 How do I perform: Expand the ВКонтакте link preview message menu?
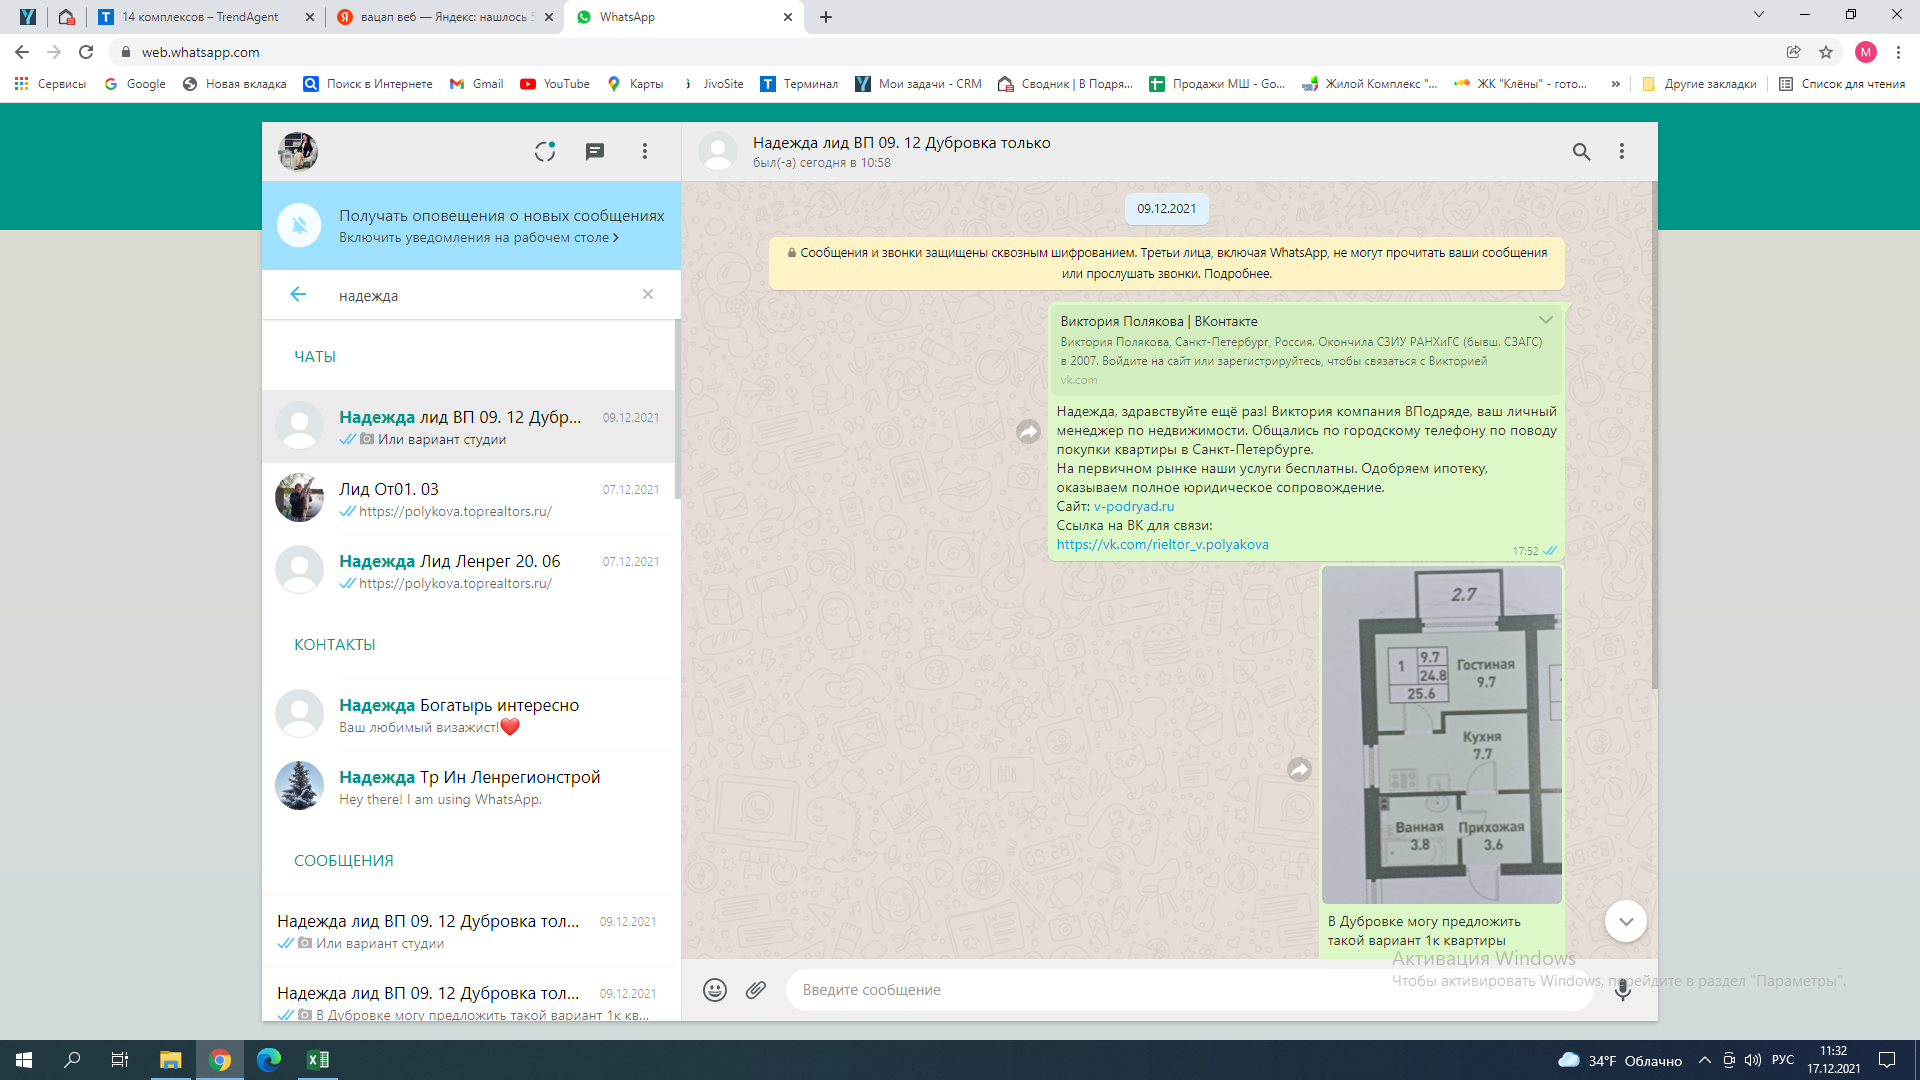coord(1546,320)
